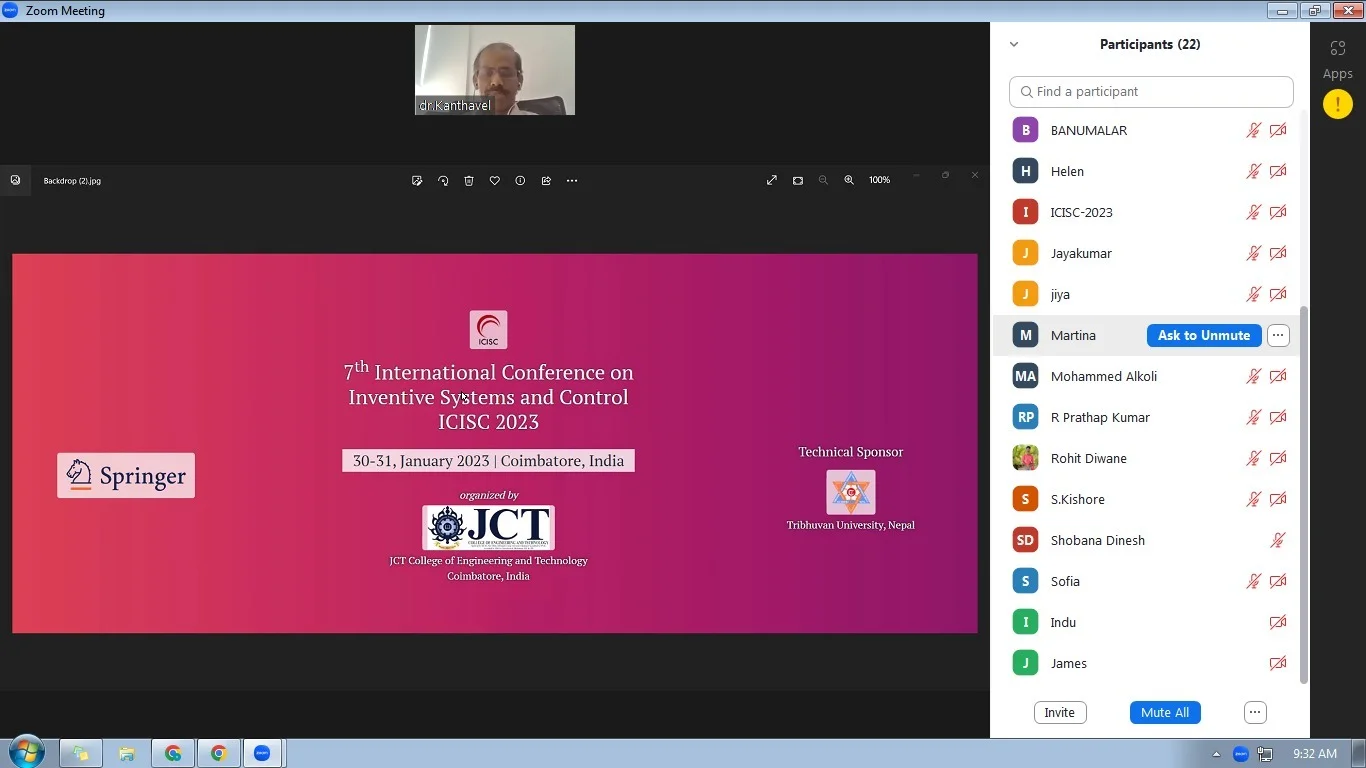Mark the backdrop image as favorite with heart
Image resolution: width=1366 pixels, height=768 pixels.
point(495,181)
